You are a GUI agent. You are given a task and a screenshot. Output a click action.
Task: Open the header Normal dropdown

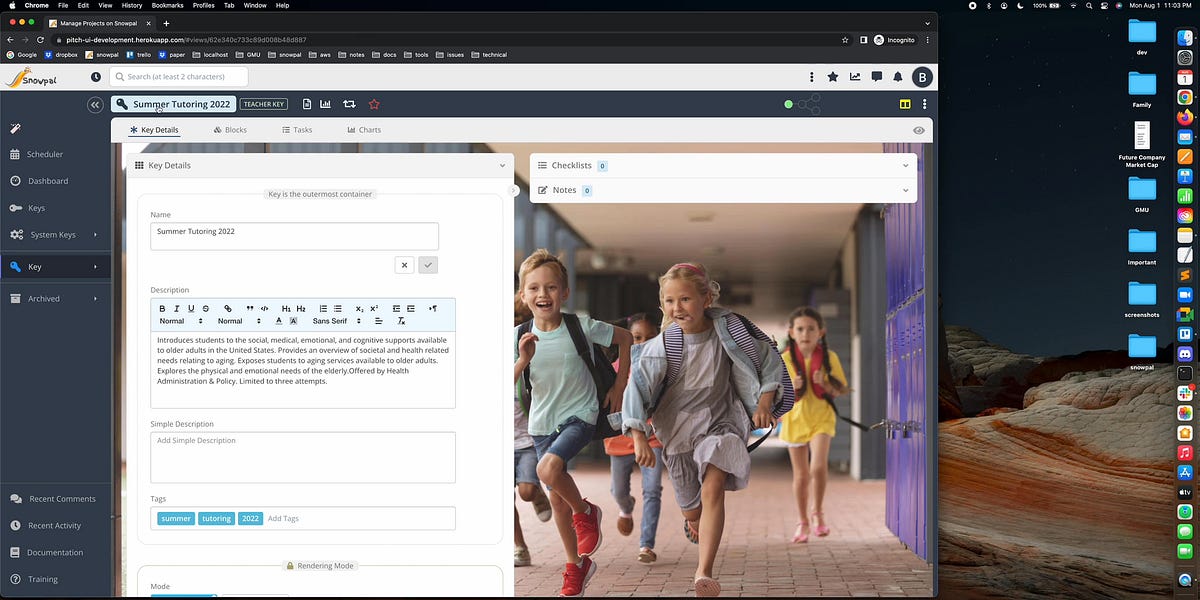coord(240,321)
